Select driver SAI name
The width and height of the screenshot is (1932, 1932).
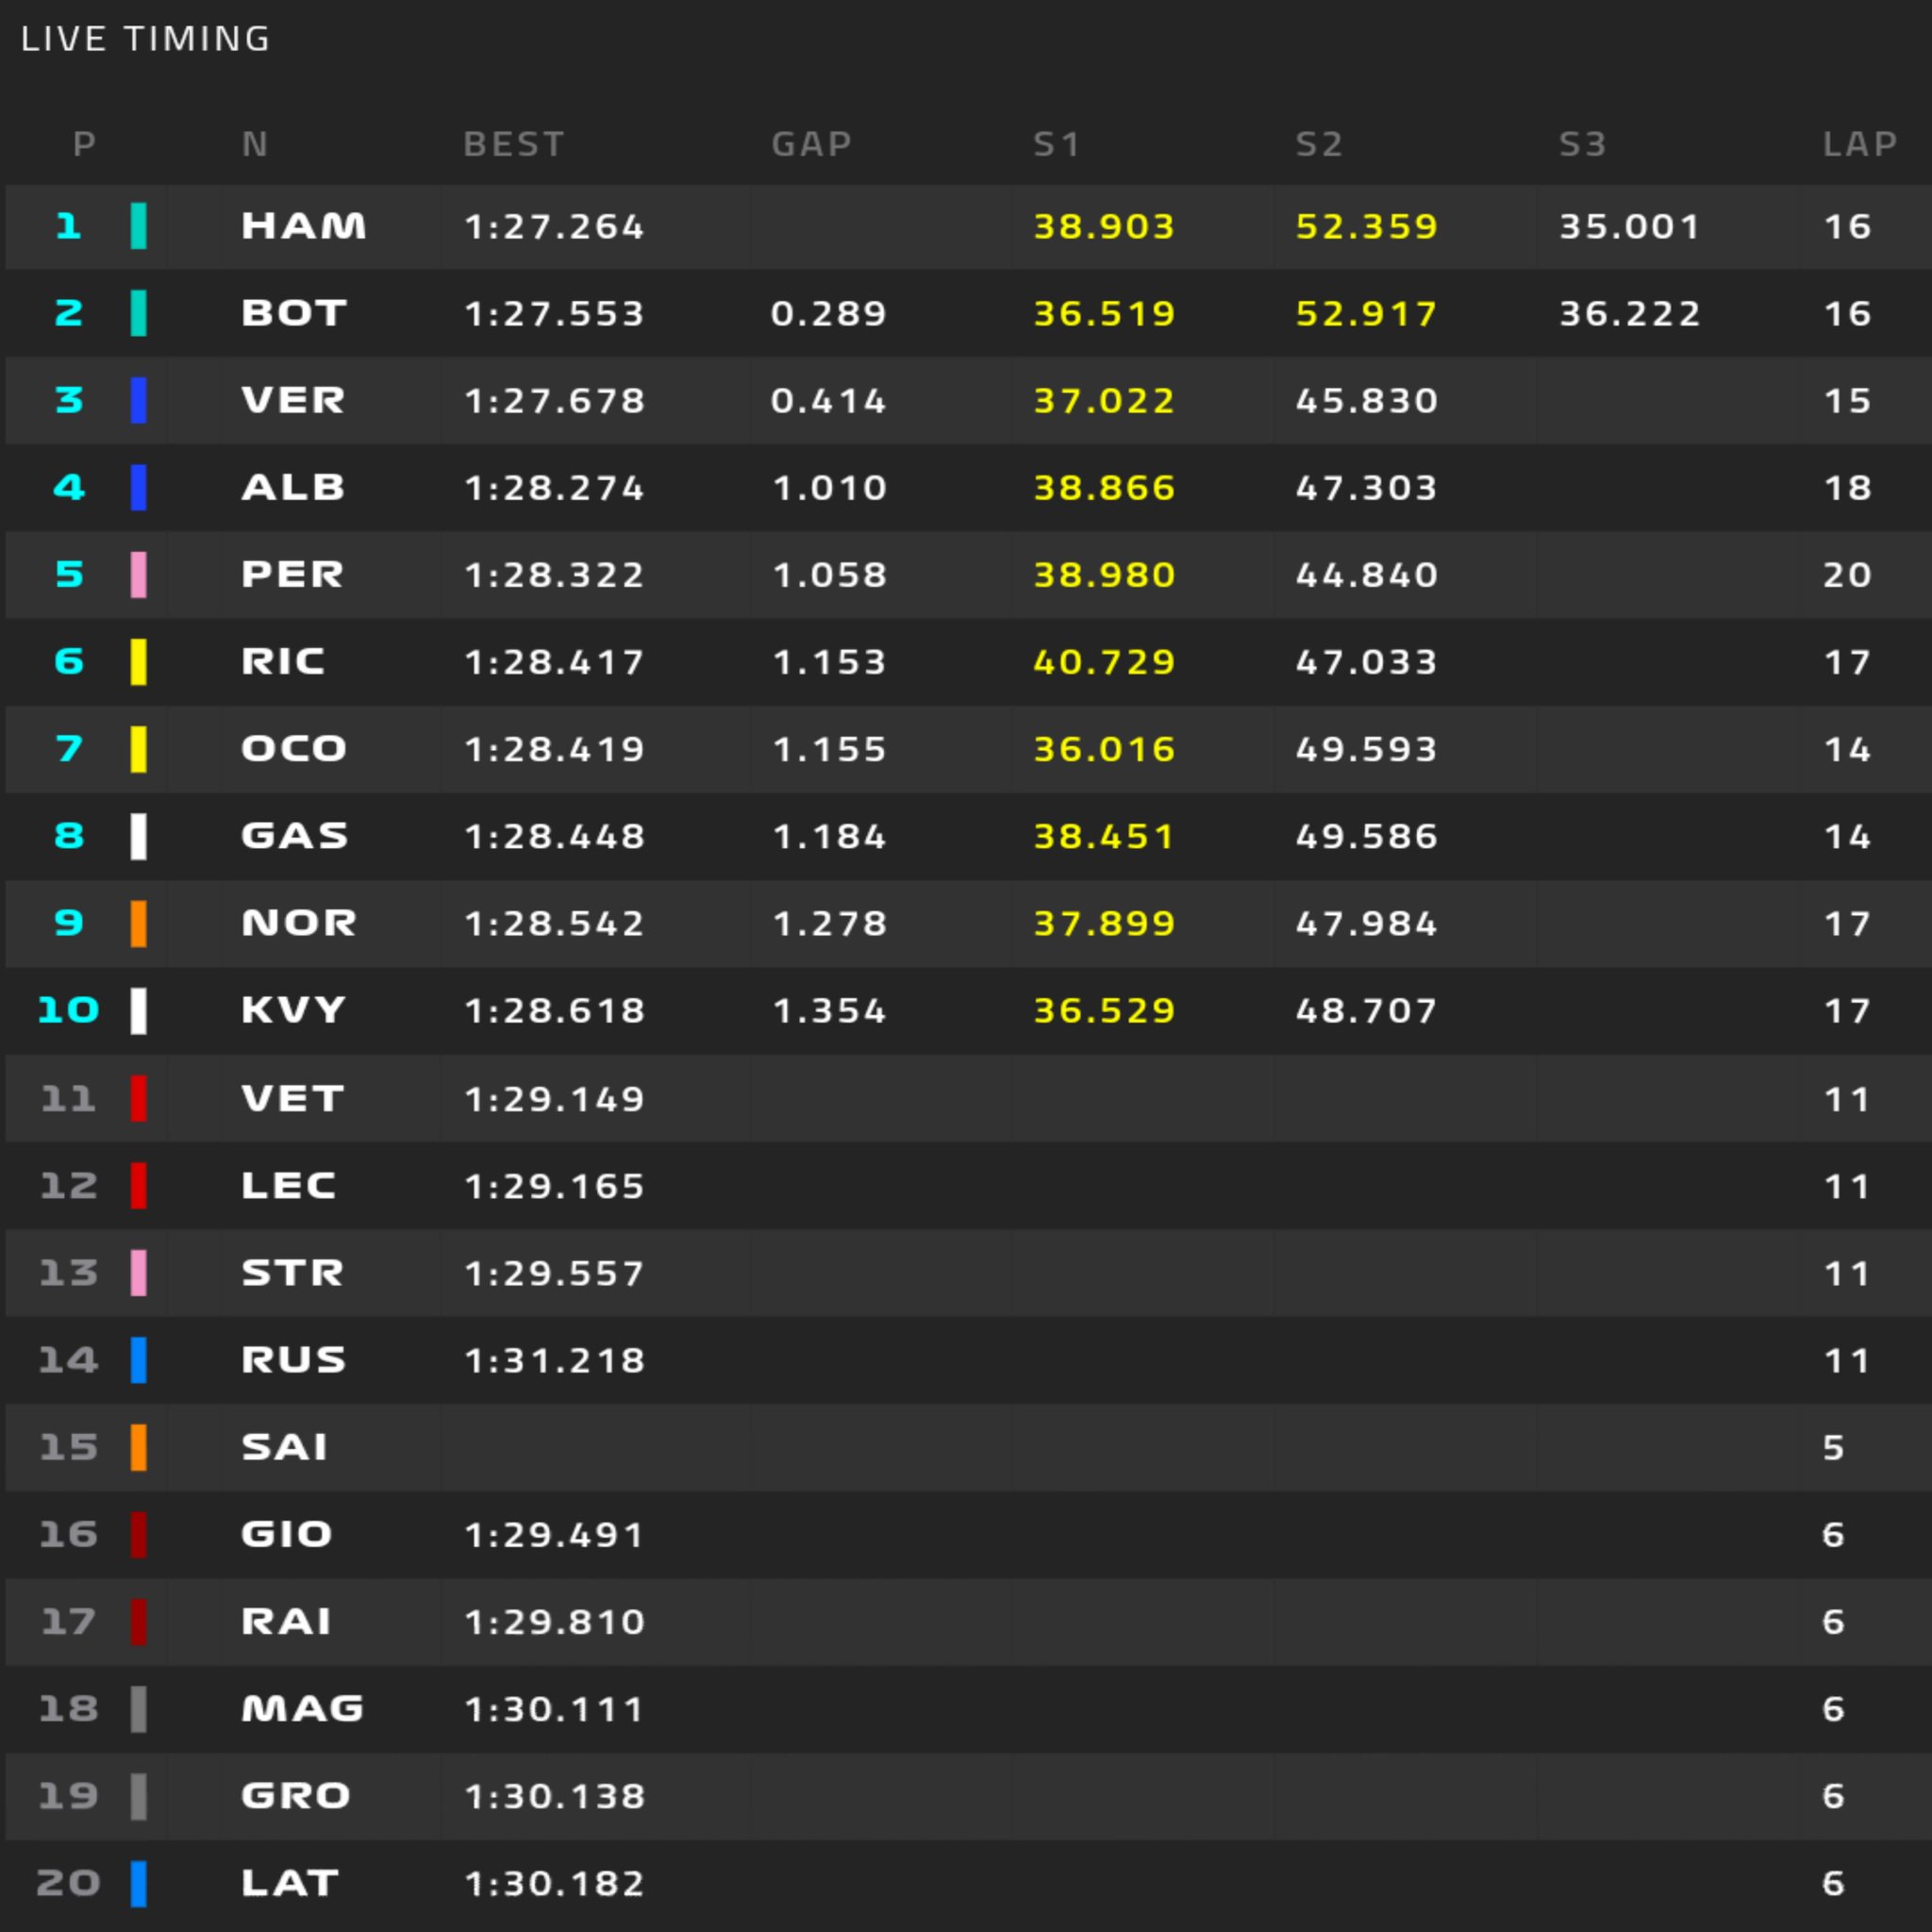[285, 1447]
